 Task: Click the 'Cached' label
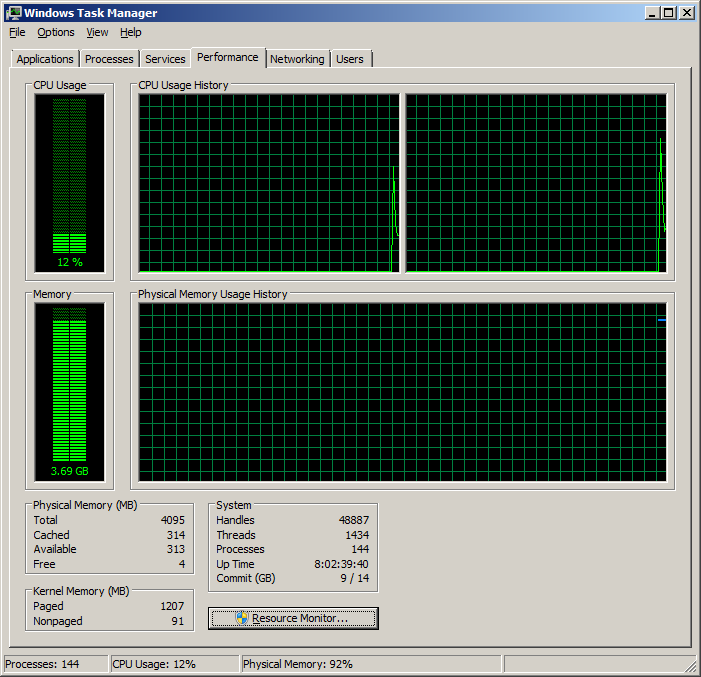click(51, 535)
